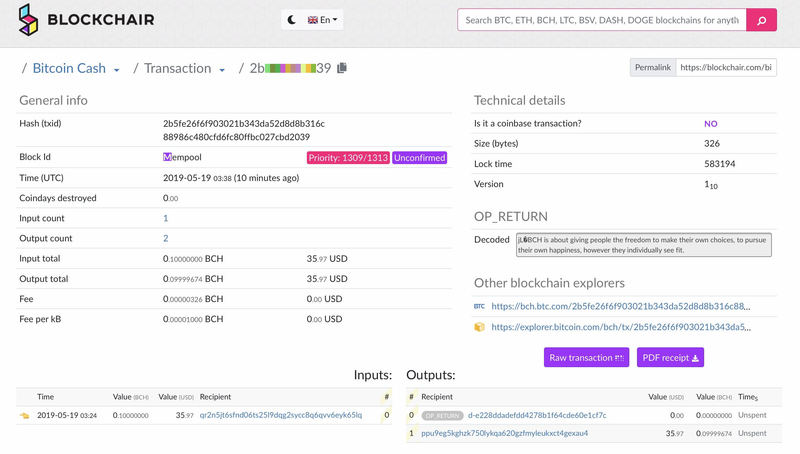Open output d-e228ddadefdd4278b1f64cde60e1cf7c link

537,415
